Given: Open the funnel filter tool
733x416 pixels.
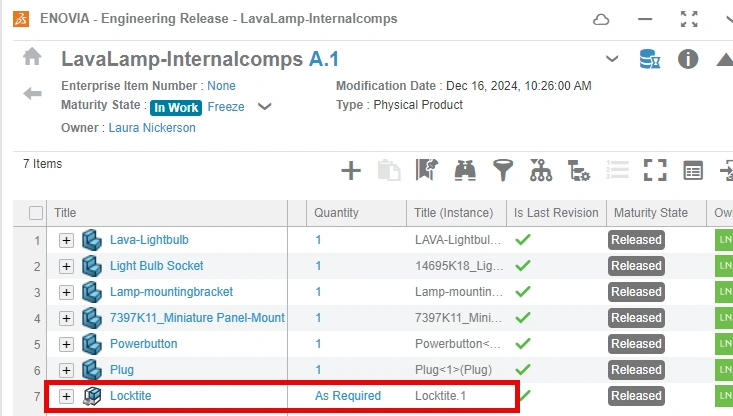Looking at the screenshot, I should [503, 170].
